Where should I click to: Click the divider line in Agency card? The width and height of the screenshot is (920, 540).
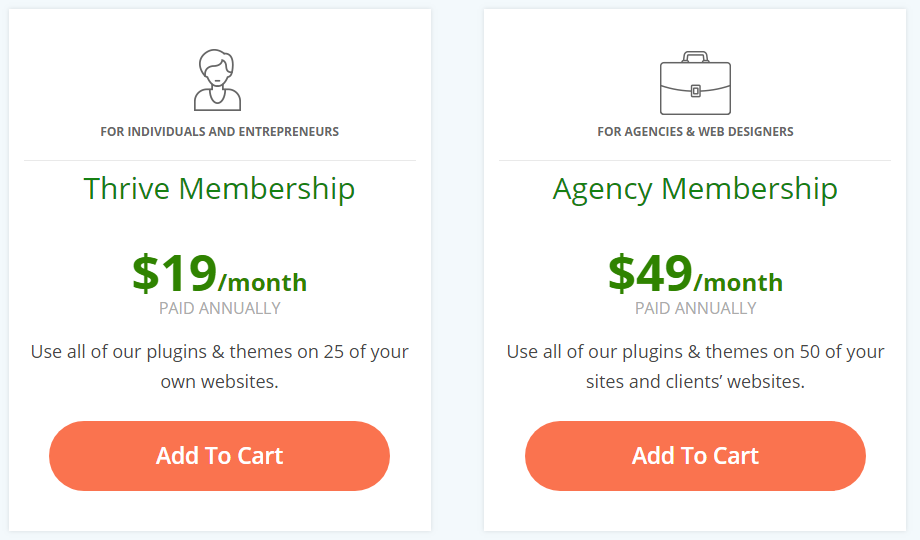pos(695,160)
